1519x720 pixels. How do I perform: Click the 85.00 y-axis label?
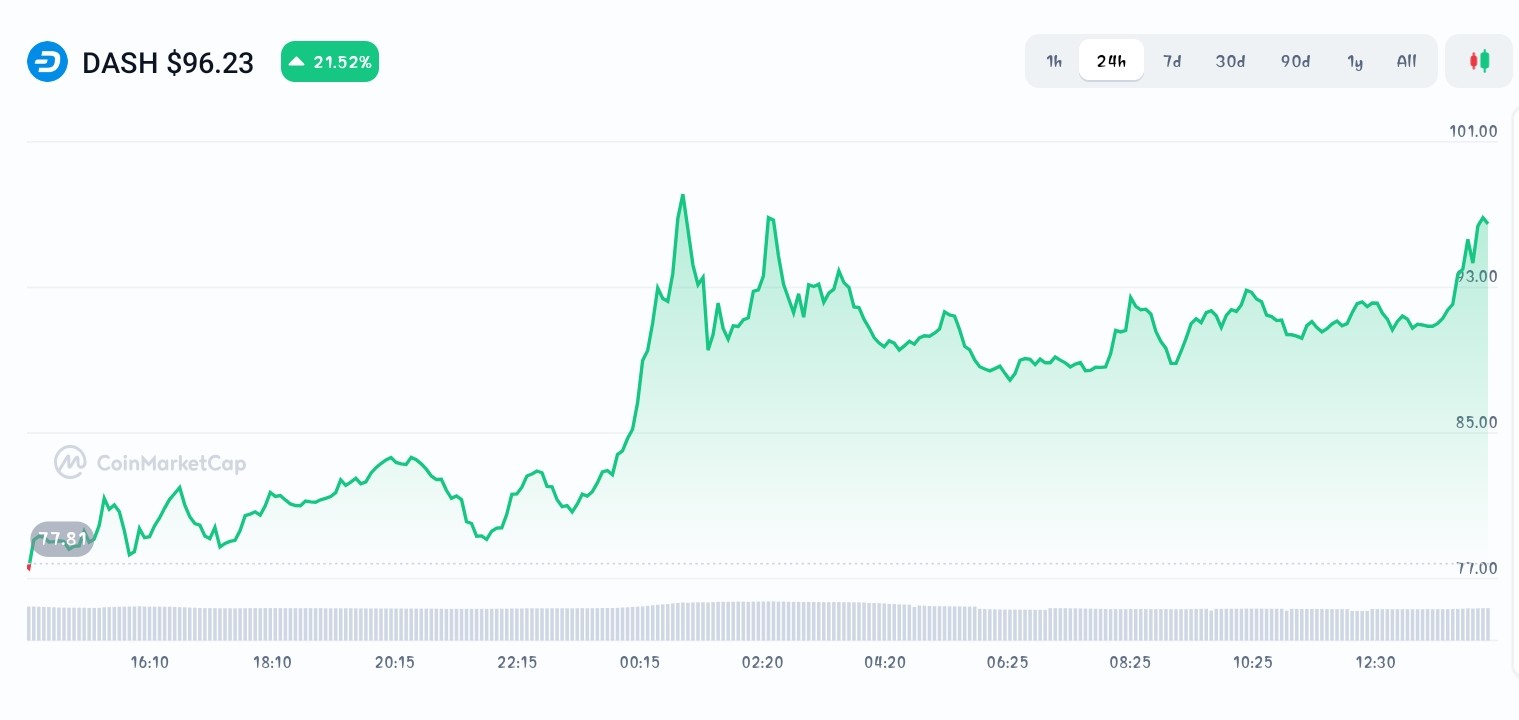point(1476,422)
